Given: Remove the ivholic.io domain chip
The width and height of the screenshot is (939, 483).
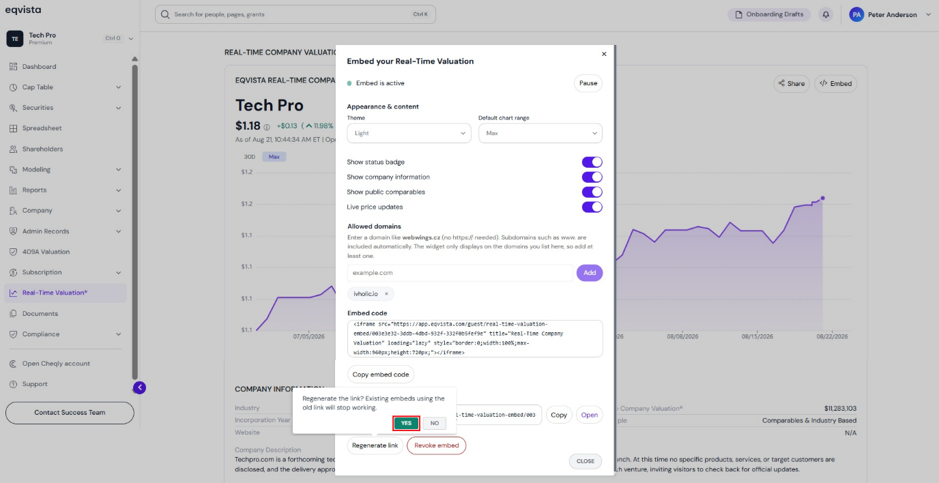Looking at the screenshot, I should coord(386,294).
